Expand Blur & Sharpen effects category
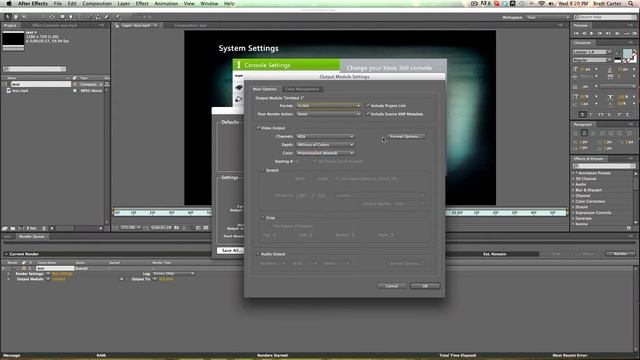Image resolution: width=640 pixels, height=360 pixels. (573, 190)
